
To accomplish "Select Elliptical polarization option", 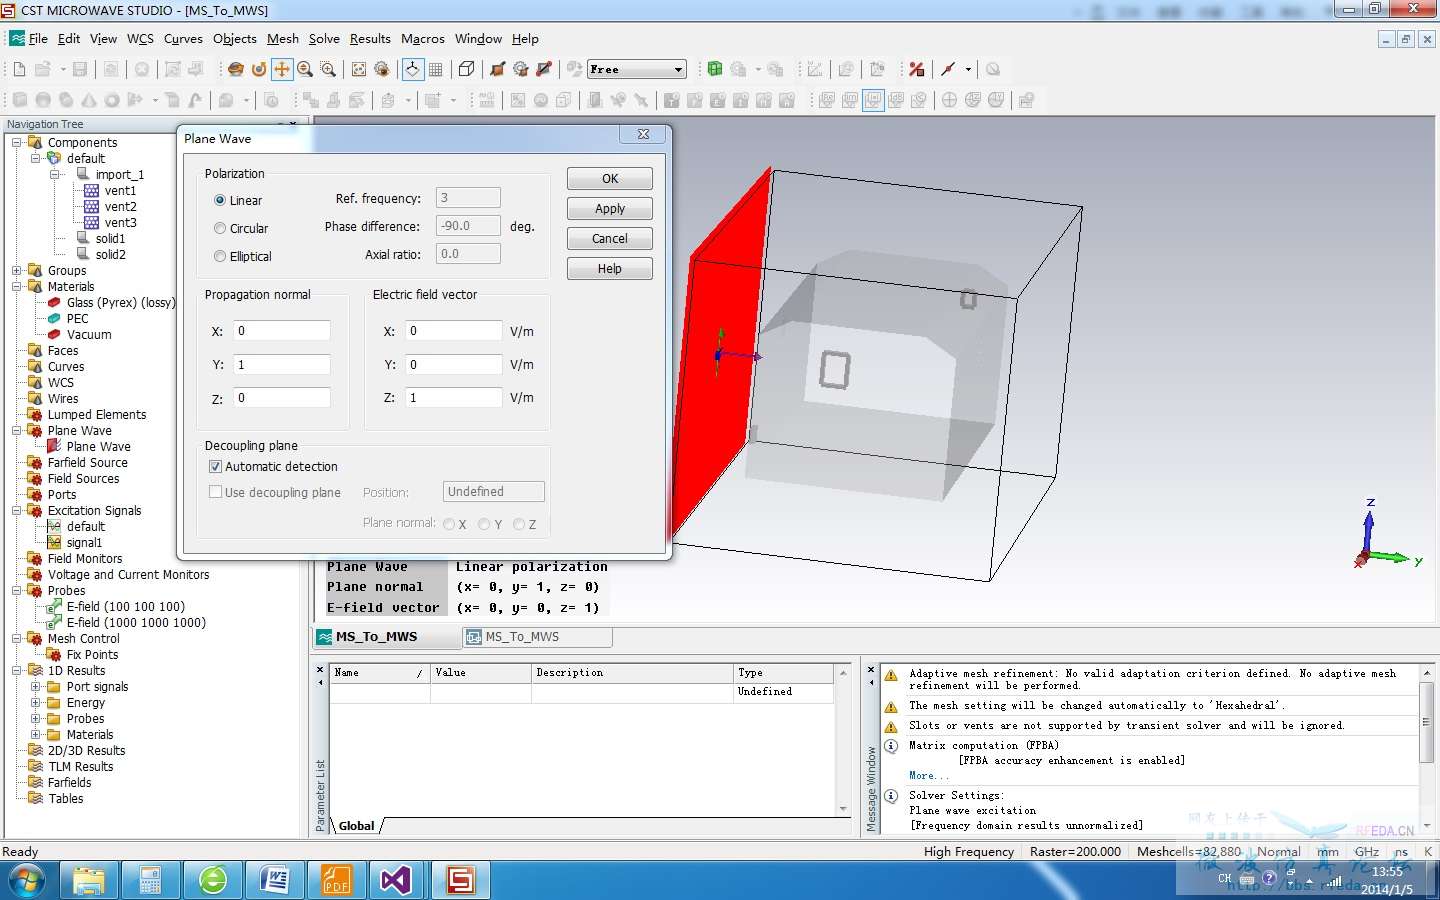I will click(x=220, y=256).
